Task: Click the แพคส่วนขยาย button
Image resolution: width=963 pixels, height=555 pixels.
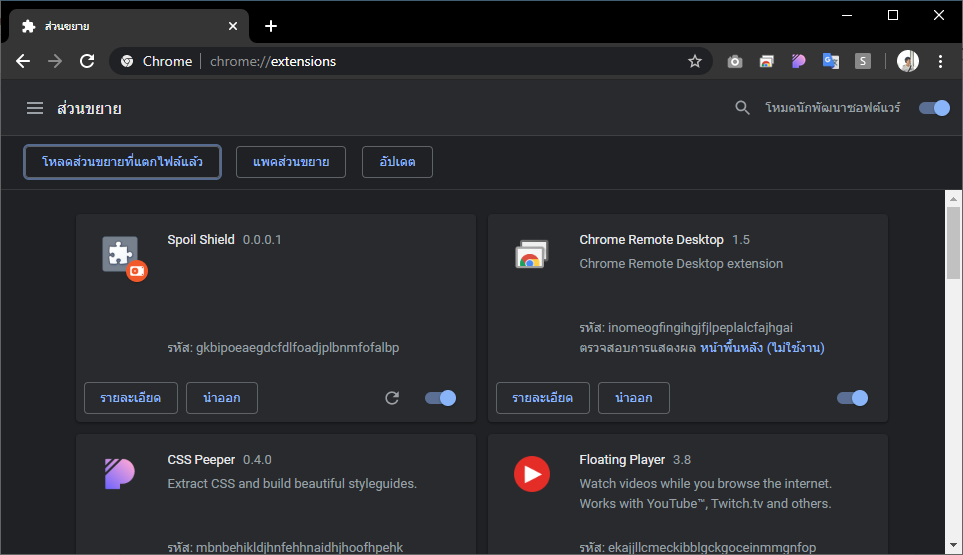Action: [x=291, y=162]
